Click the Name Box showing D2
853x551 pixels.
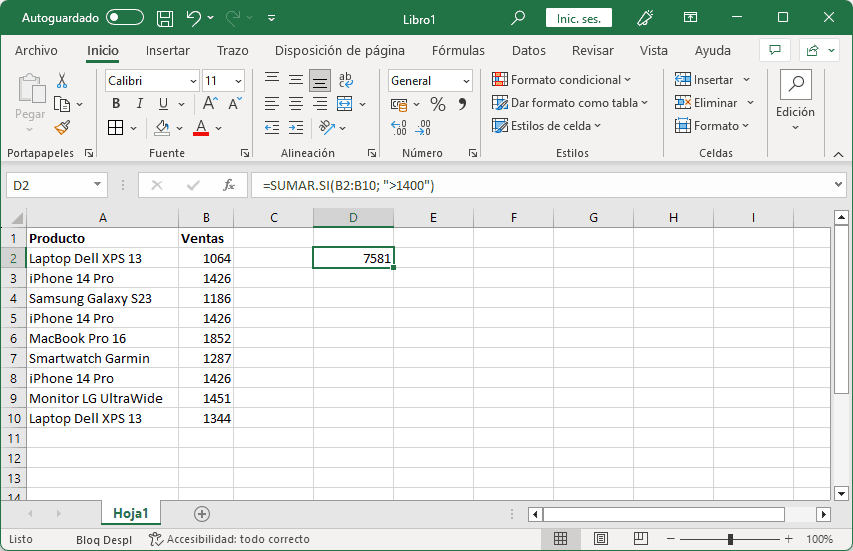coord(57,185)
